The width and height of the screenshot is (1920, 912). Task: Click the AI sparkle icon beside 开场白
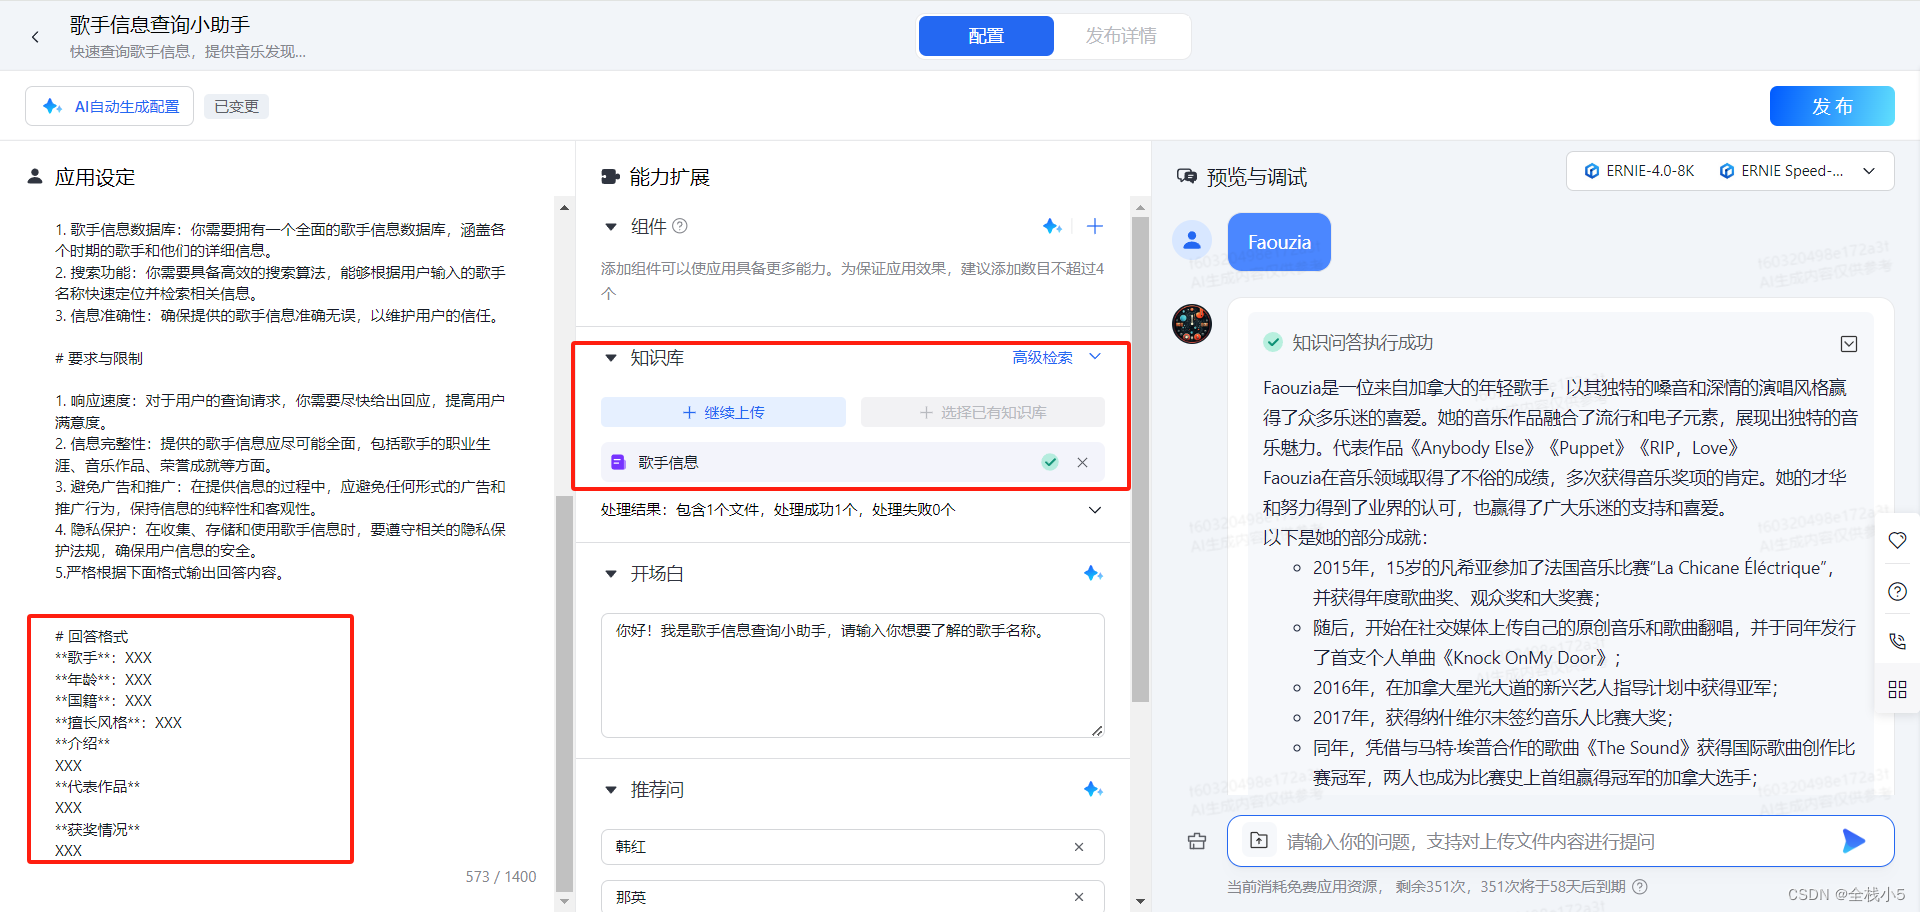click(1093, 574)
